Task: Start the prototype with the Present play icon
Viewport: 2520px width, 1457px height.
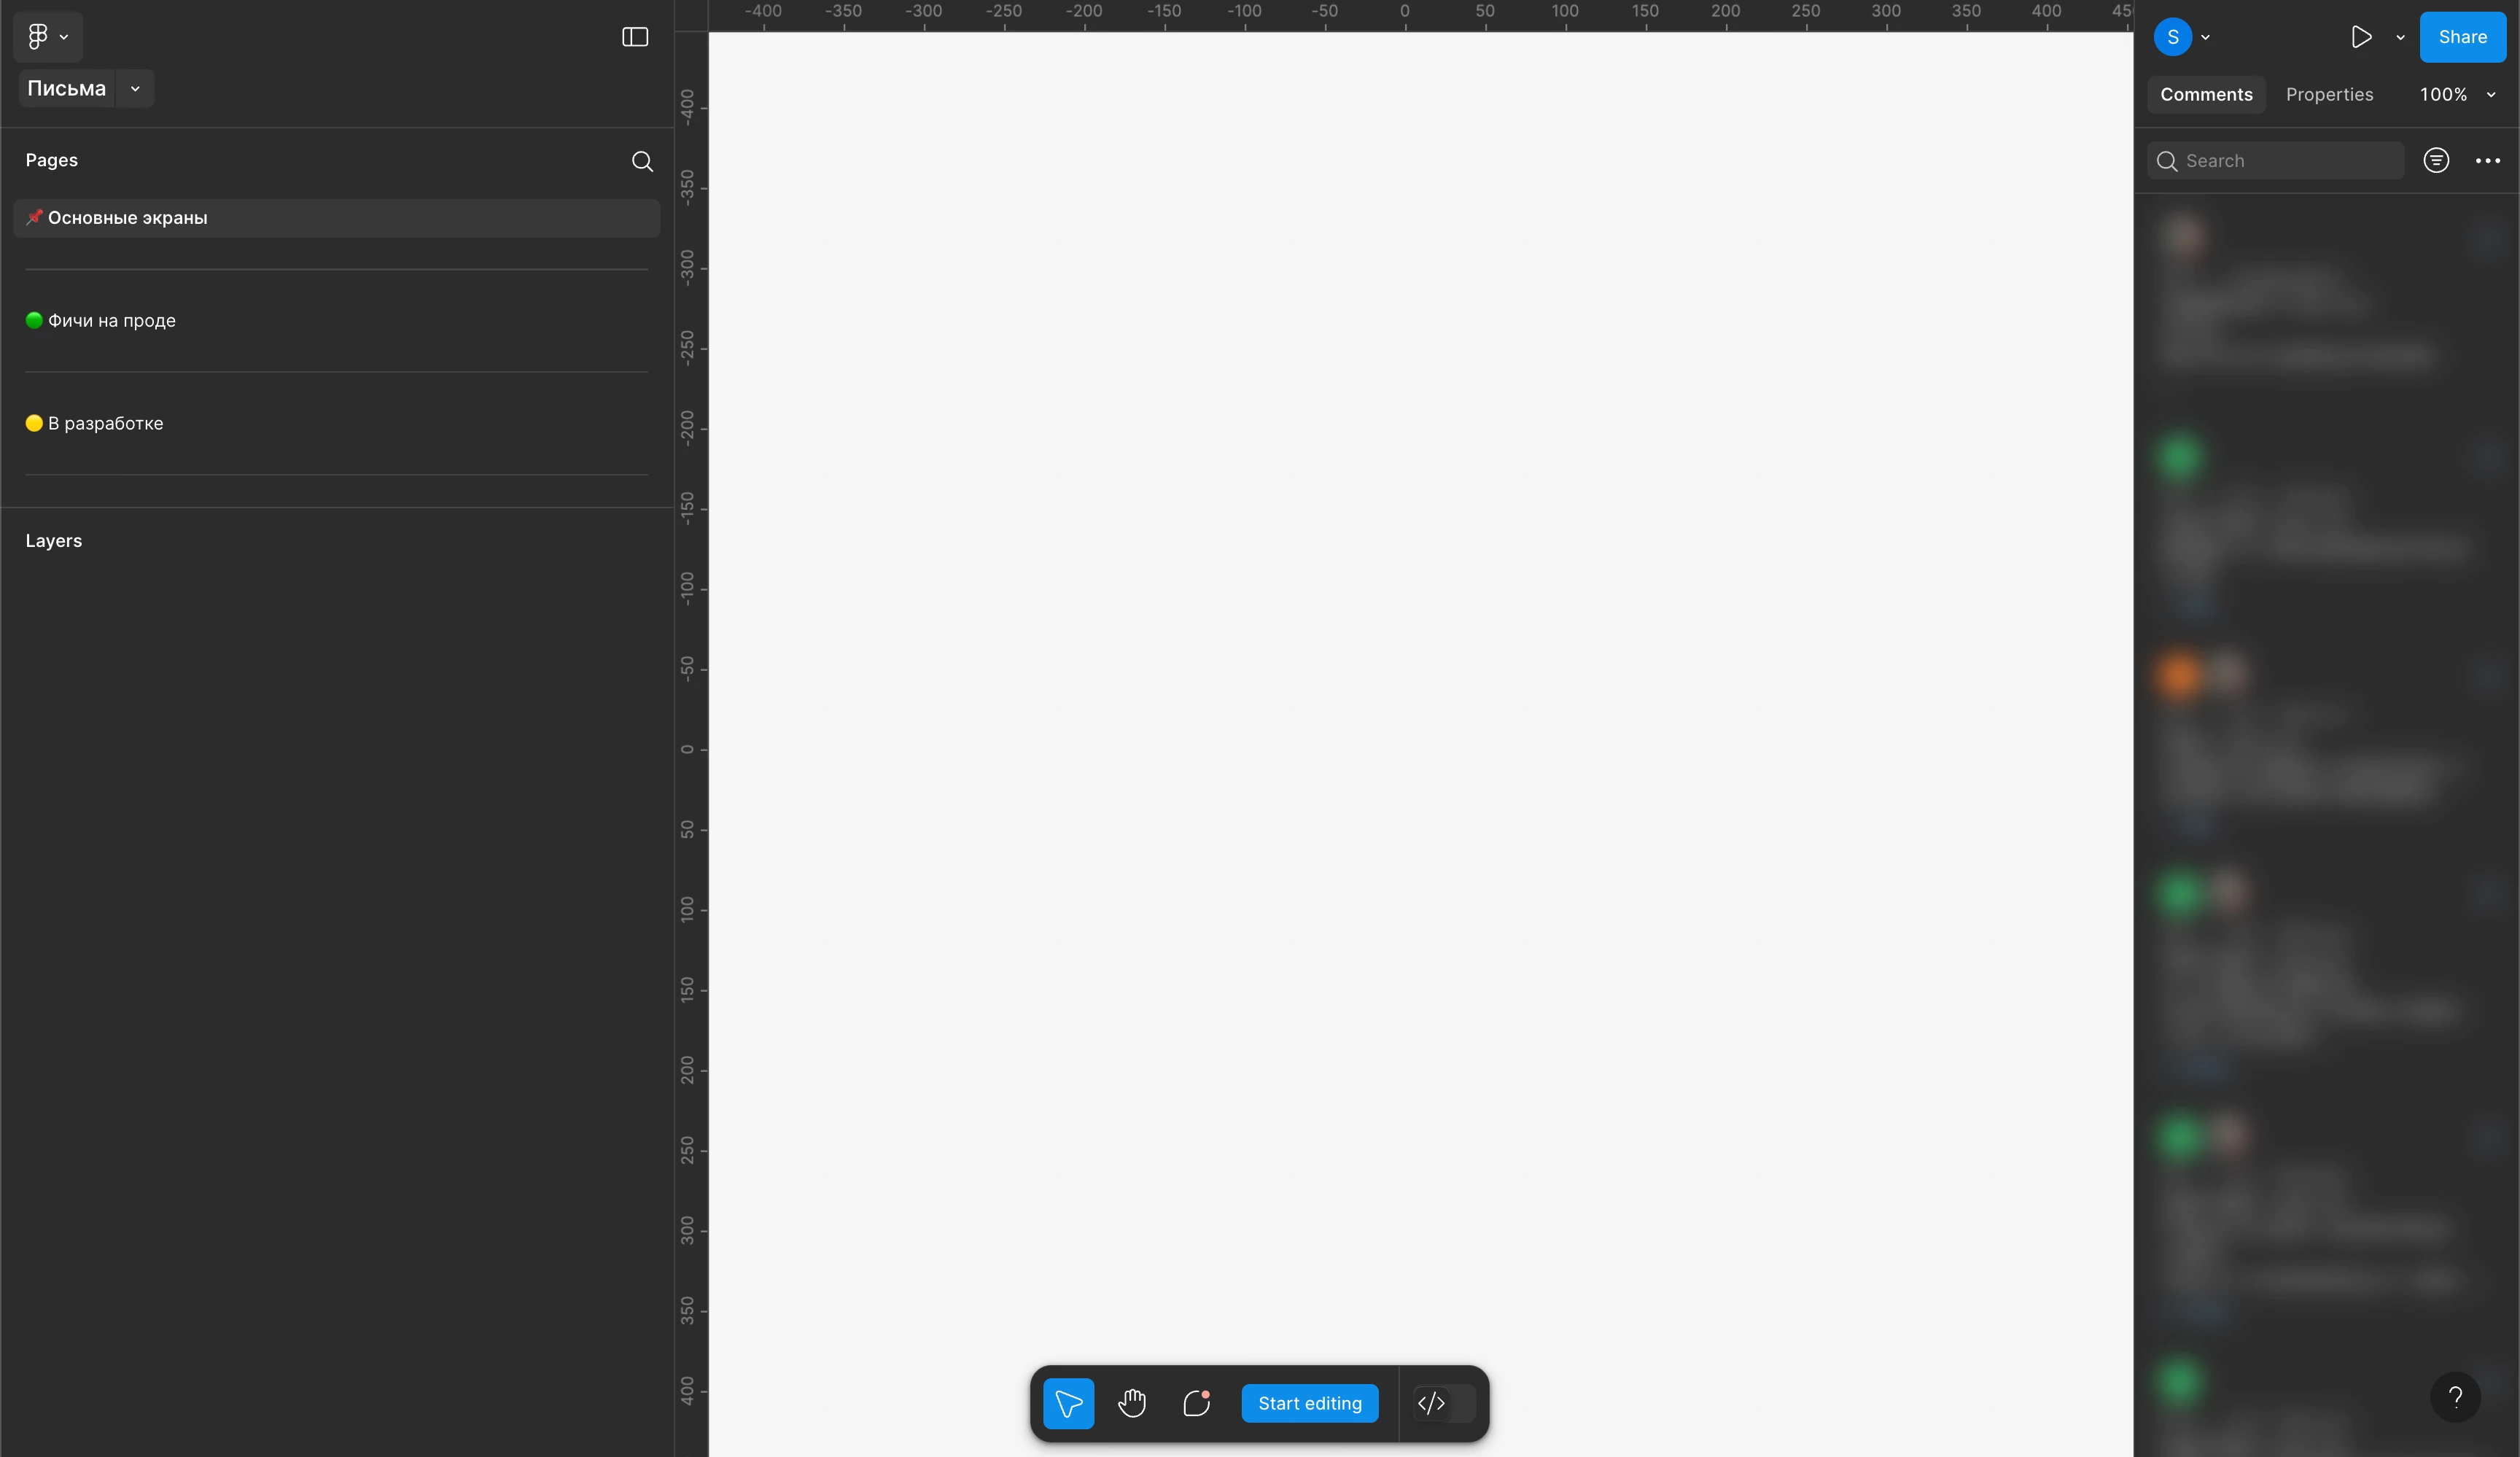Action: tap(2361, 37)
